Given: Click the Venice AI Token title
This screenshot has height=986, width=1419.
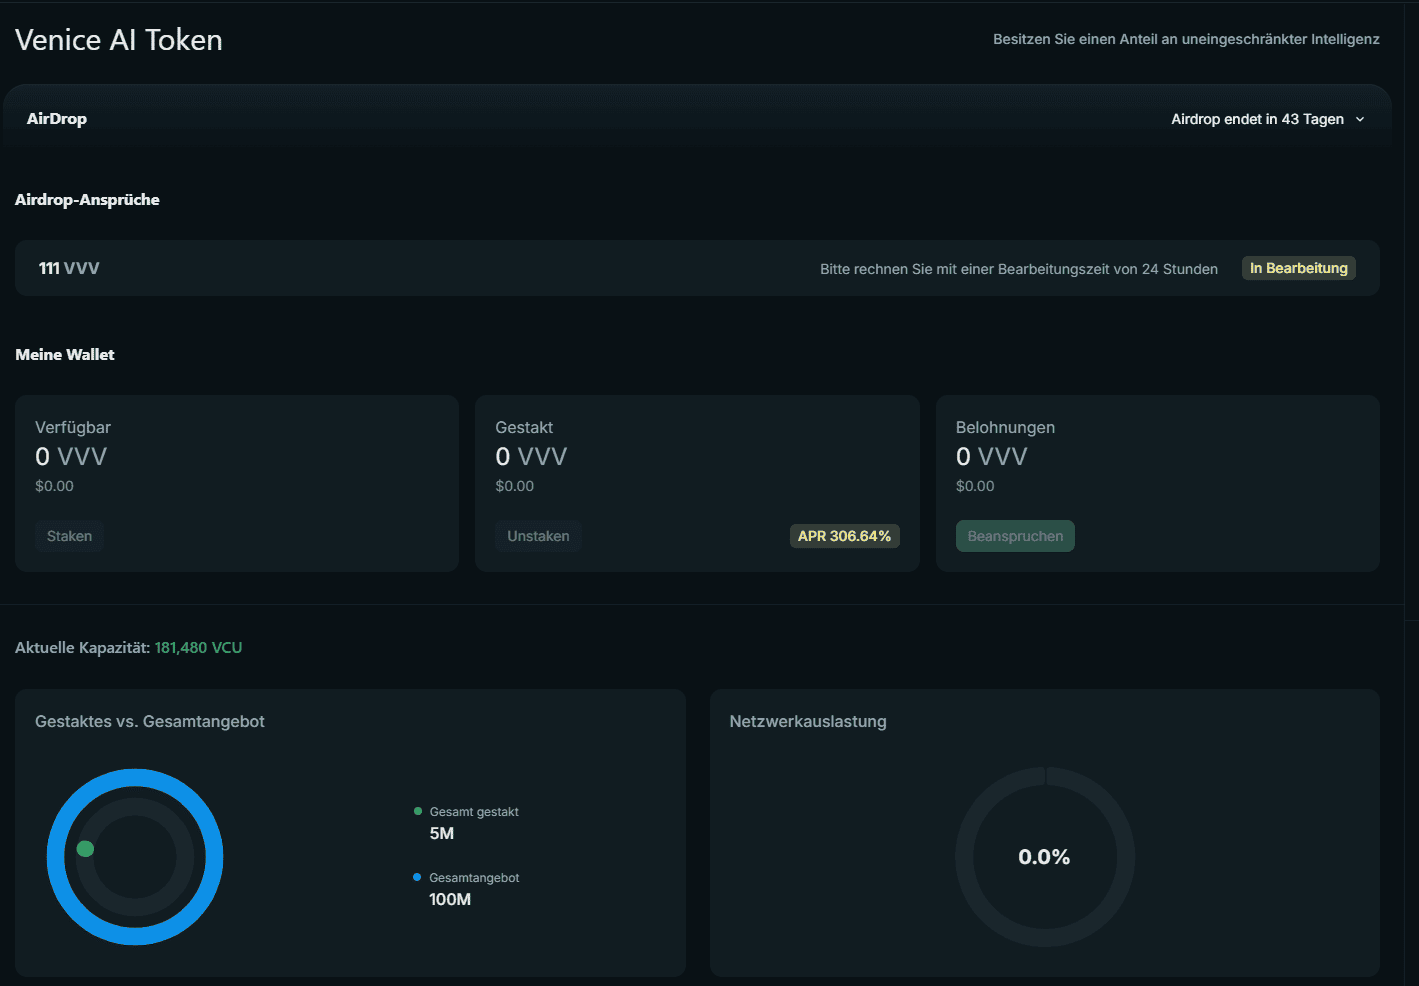Looking at the screenshot, I should click(119, 40).
